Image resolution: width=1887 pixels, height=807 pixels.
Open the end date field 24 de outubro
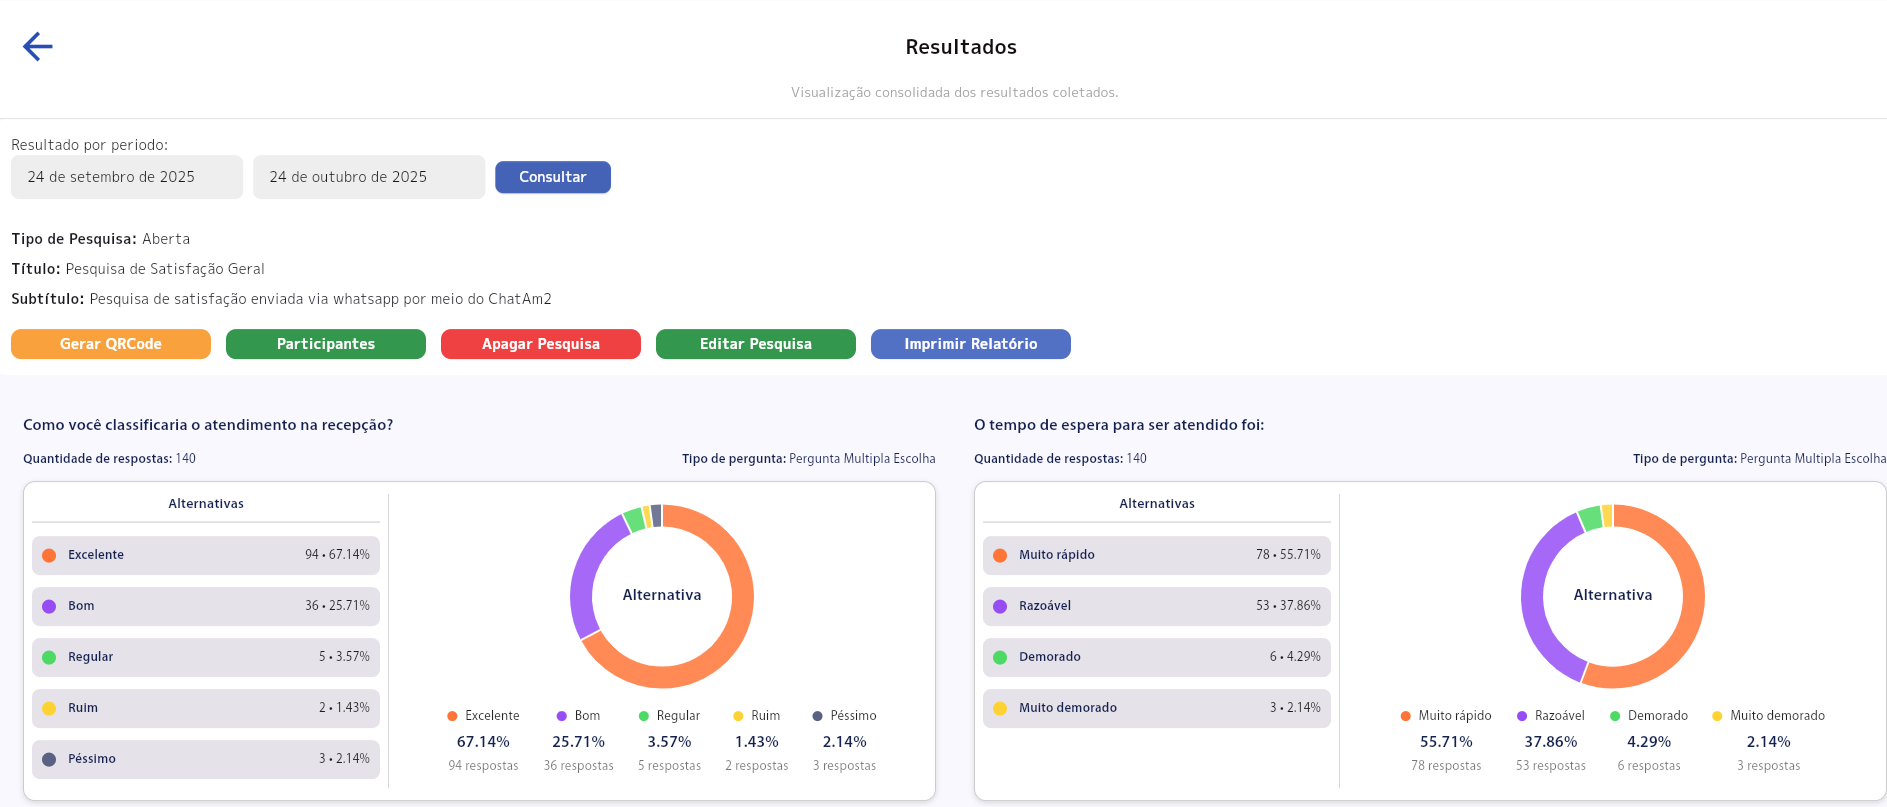pyautogui.click(x=368, y=177)
